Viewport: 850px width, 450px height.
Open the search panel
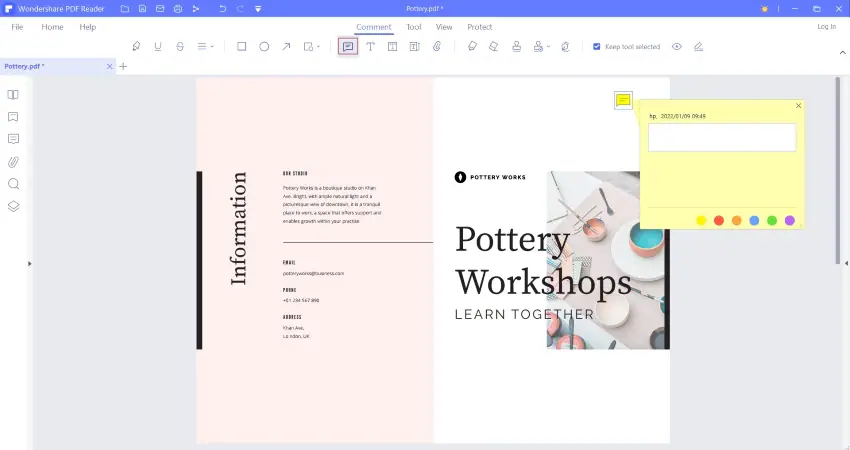click(13, 184)
